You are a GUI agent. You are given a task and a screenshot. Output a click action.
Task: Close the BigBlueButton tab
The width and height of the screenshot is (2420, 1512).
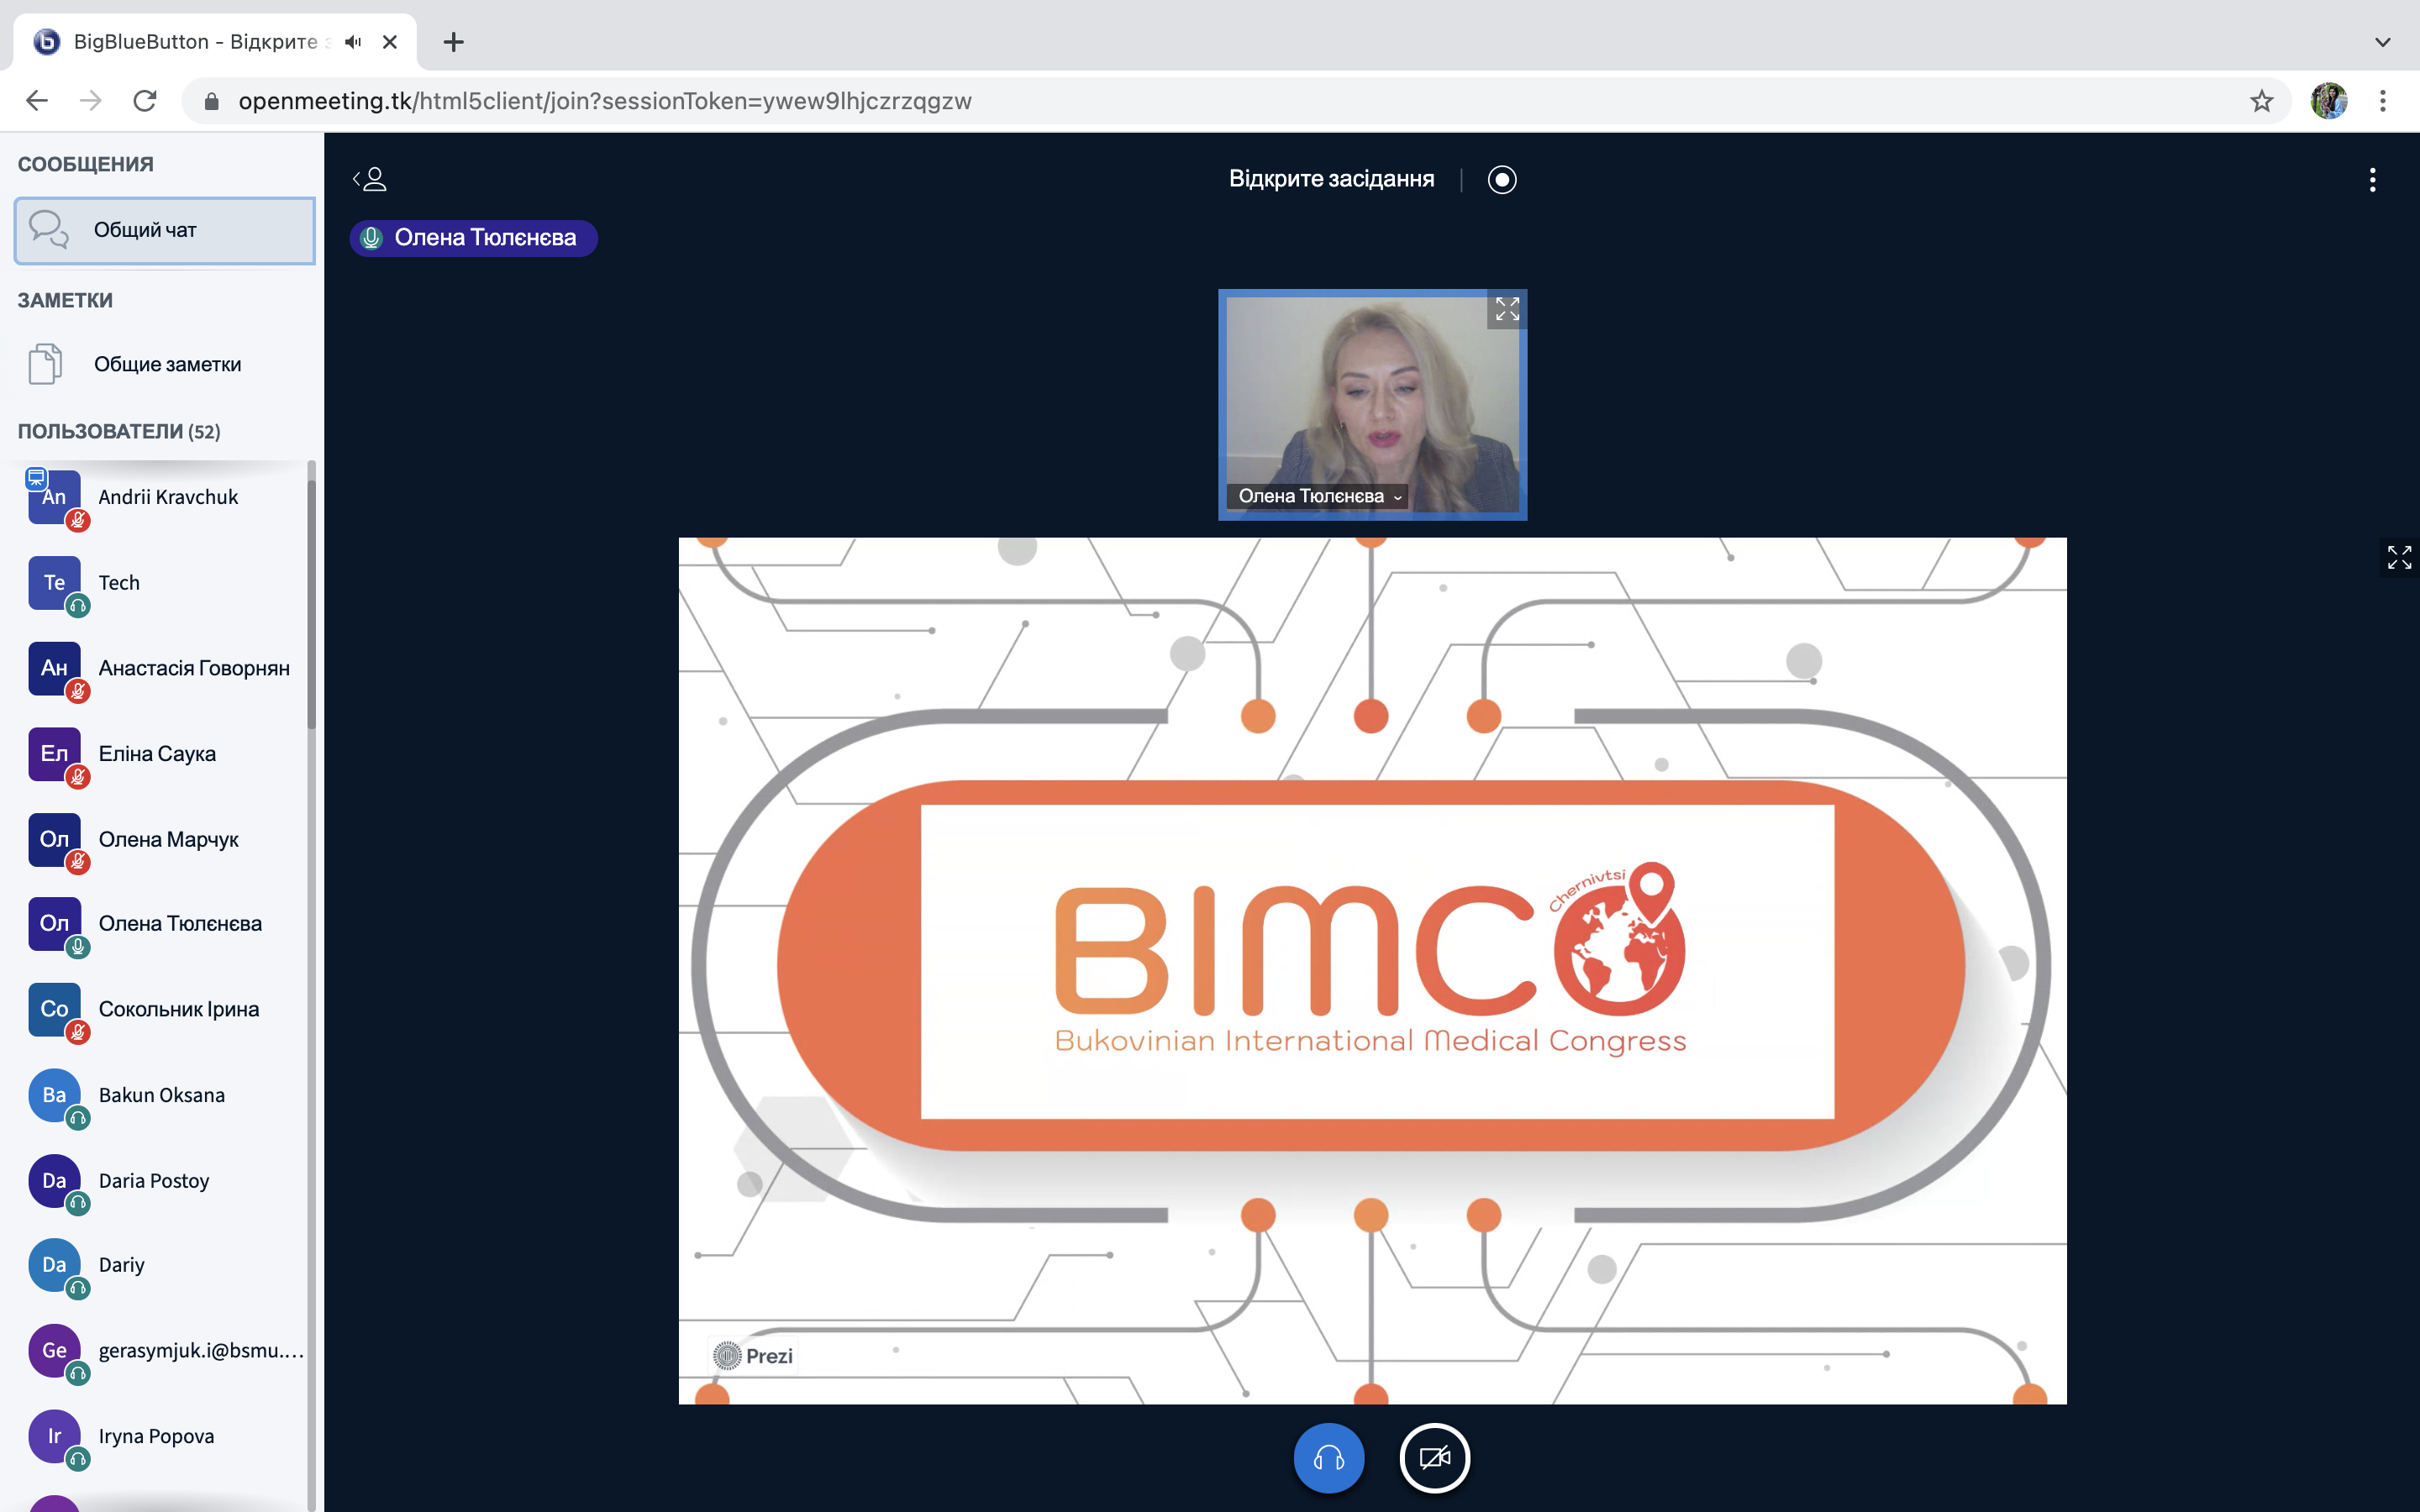pyautogui.click(x=390, y=42)
